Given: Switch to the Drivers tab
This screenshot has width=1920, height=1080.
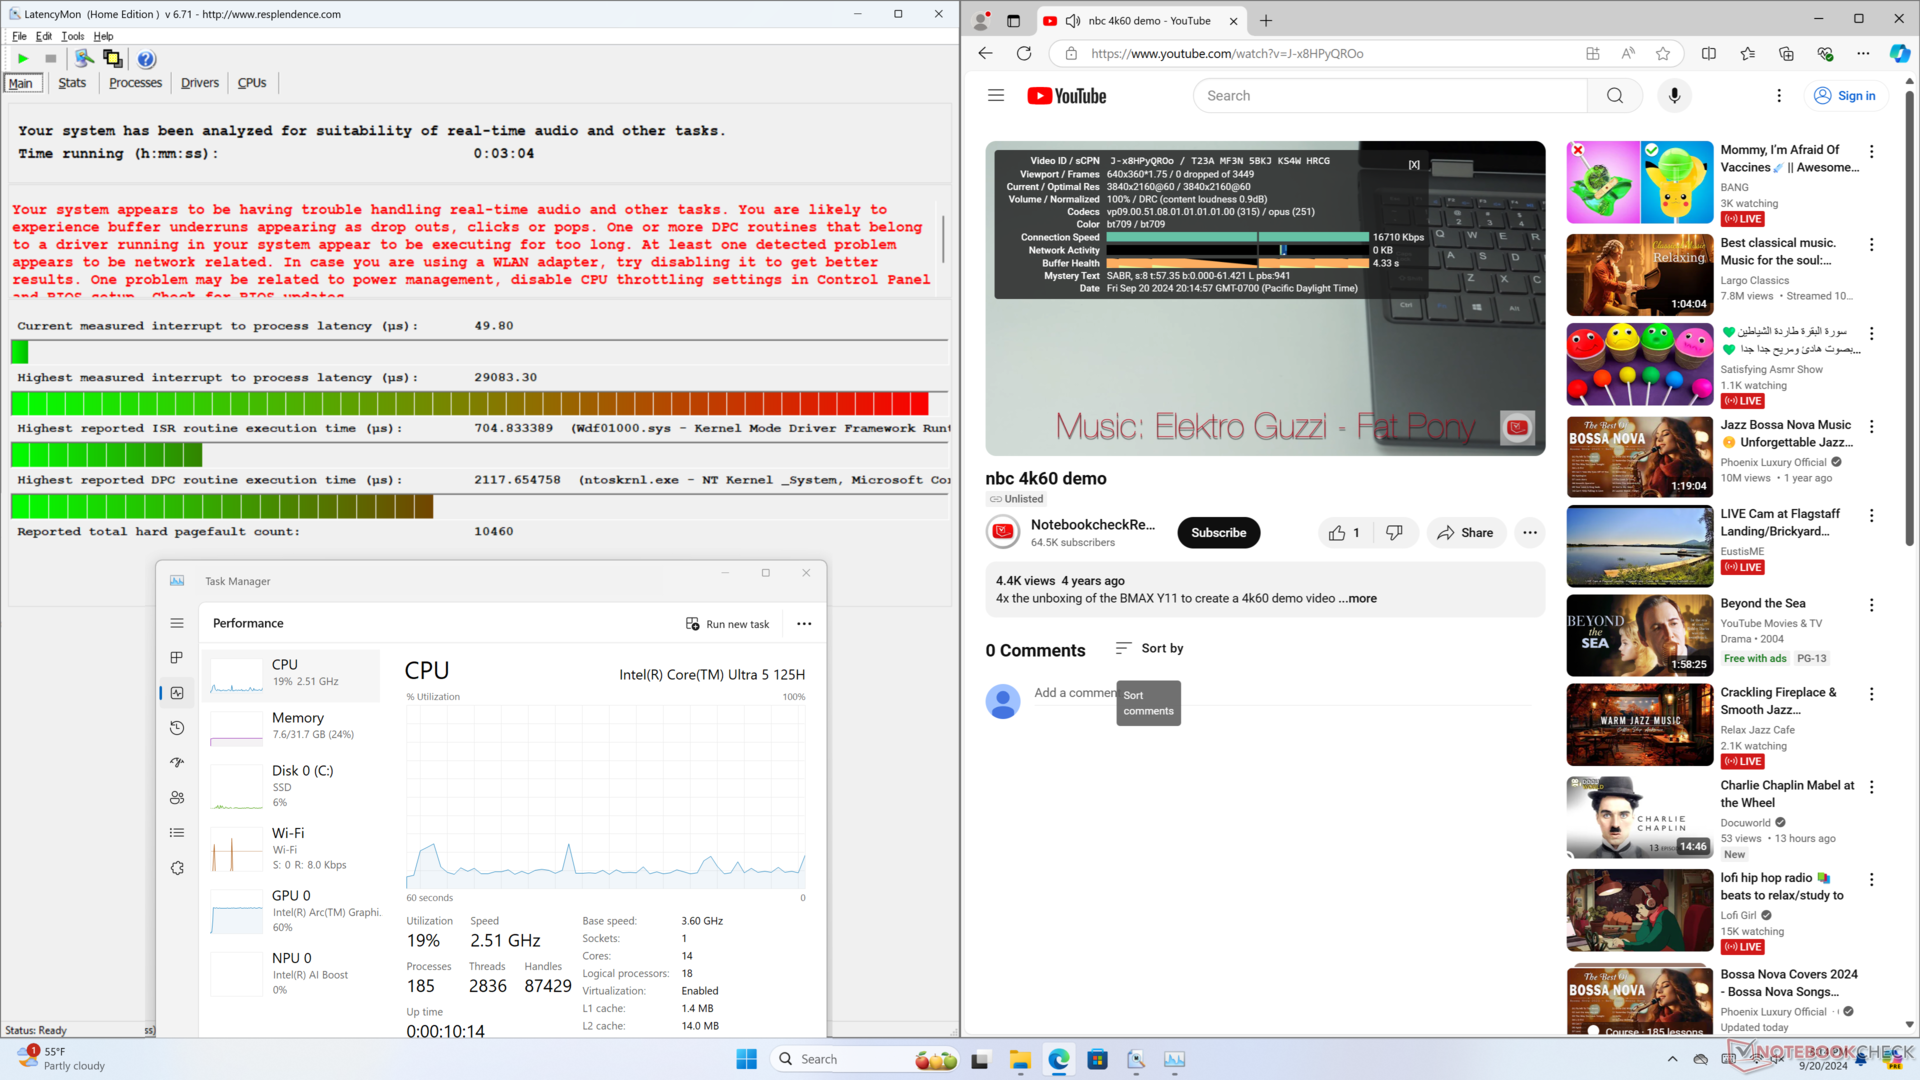Looking at the screenshot, I should [x=199, y=83].
